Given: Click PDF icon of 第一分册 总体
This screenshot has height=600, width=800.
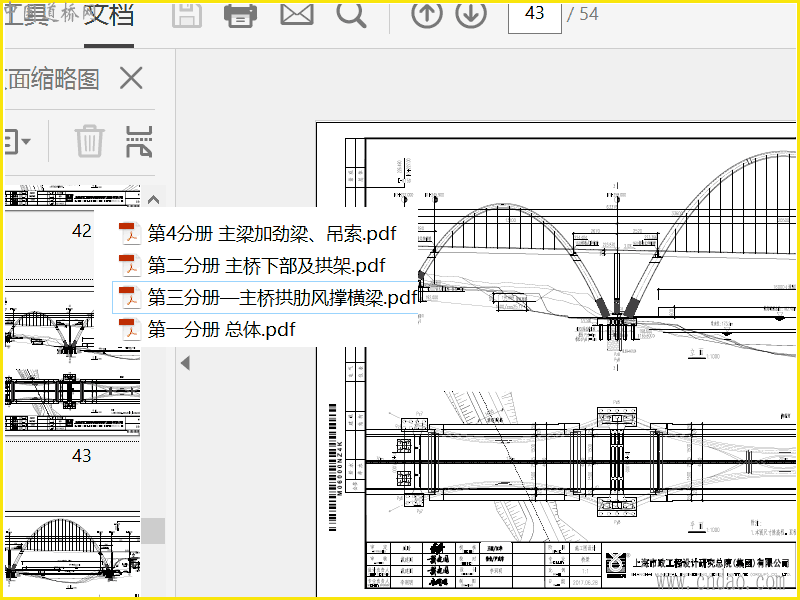Looking at the screenshot, I should click(130, 329).
